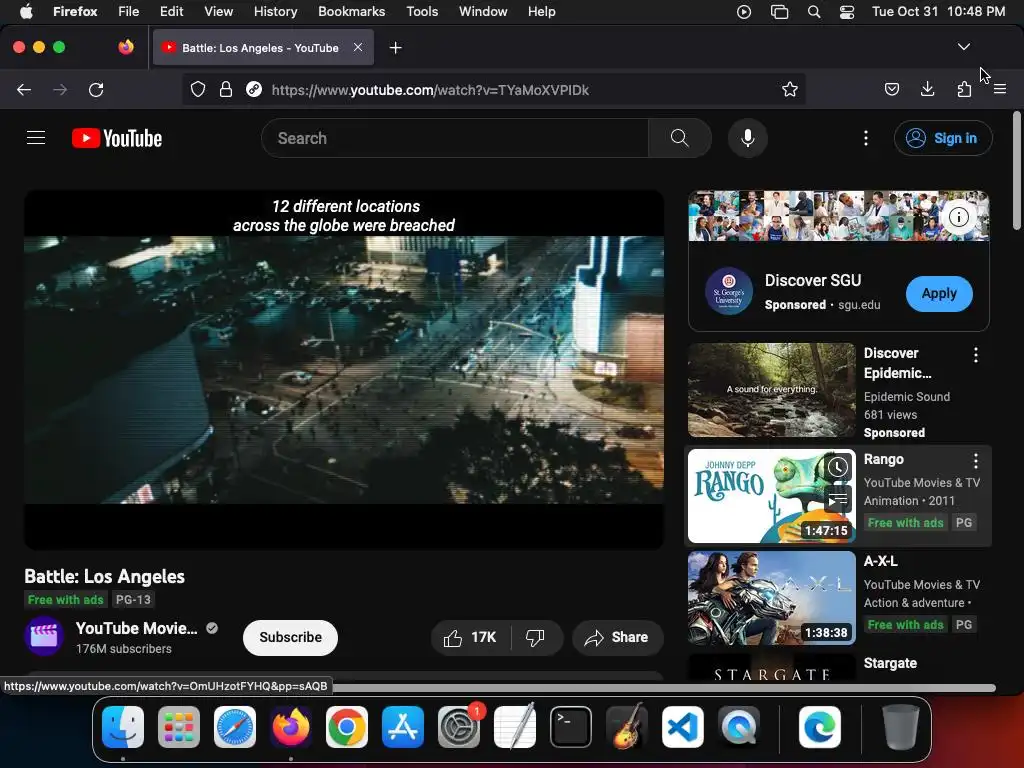Click Apply on Discover SGU ad
The height and width of the screenshot is (768, 1024).
938,294
